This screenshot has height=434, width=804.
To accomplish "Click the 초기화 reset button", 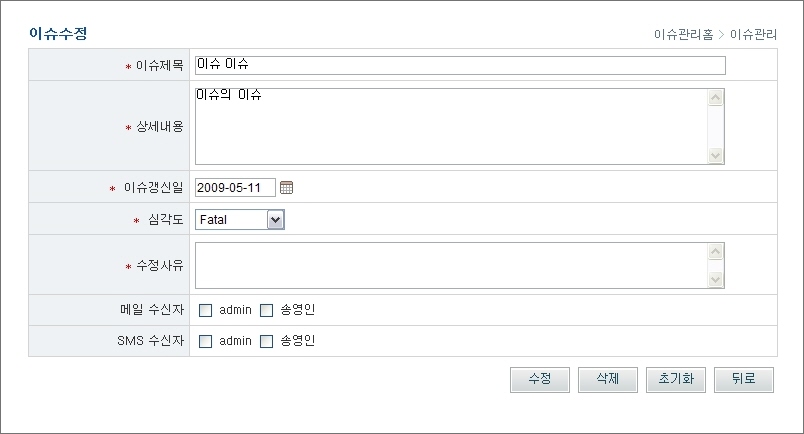I will point(676,379).
